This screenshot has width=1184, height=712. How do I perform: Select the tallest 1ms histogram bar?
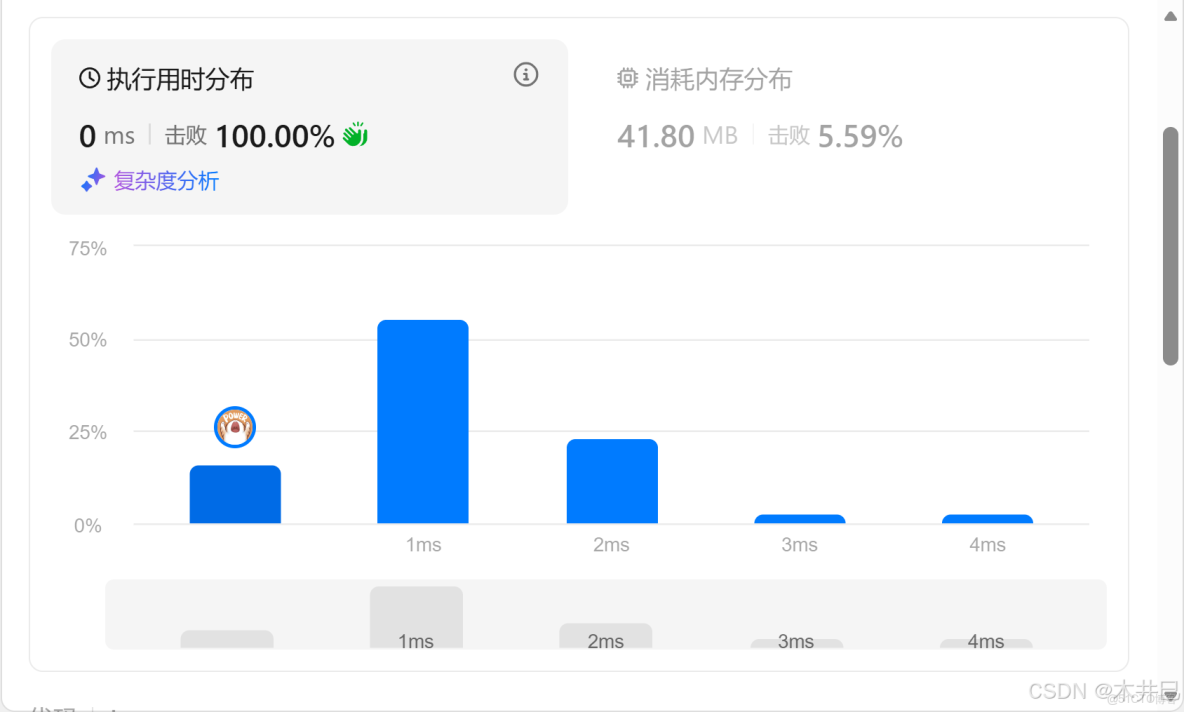pos(422,420)
